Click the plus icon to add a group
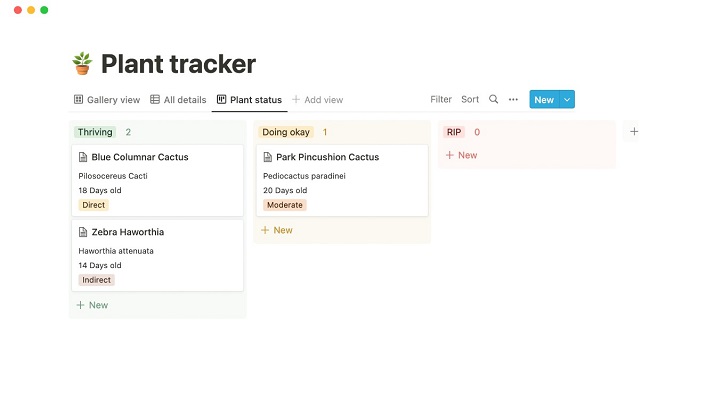 [633, 131]
